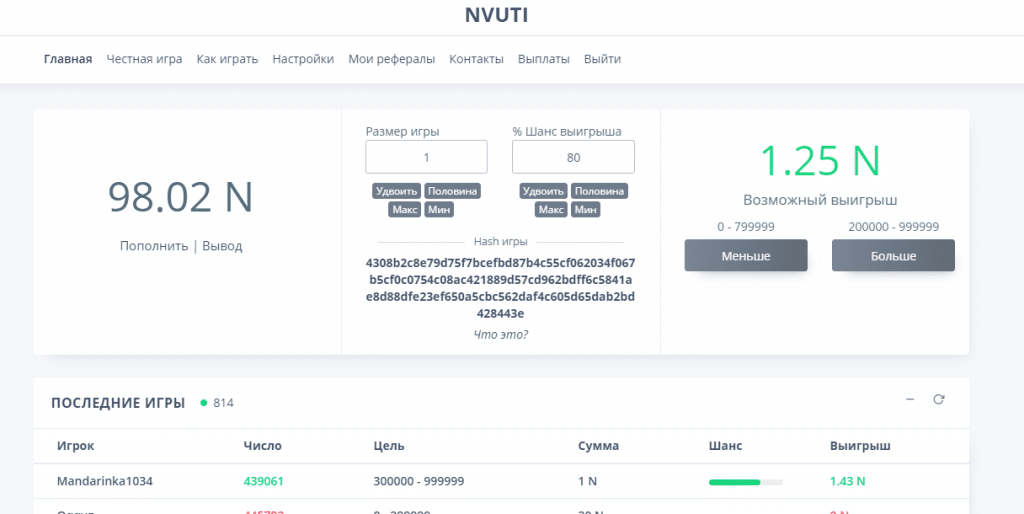Click Удвоить under Шанс выигрыша
Image resolution: width=1024 pixels, height=514 pixels.
(x=543, y=191)
